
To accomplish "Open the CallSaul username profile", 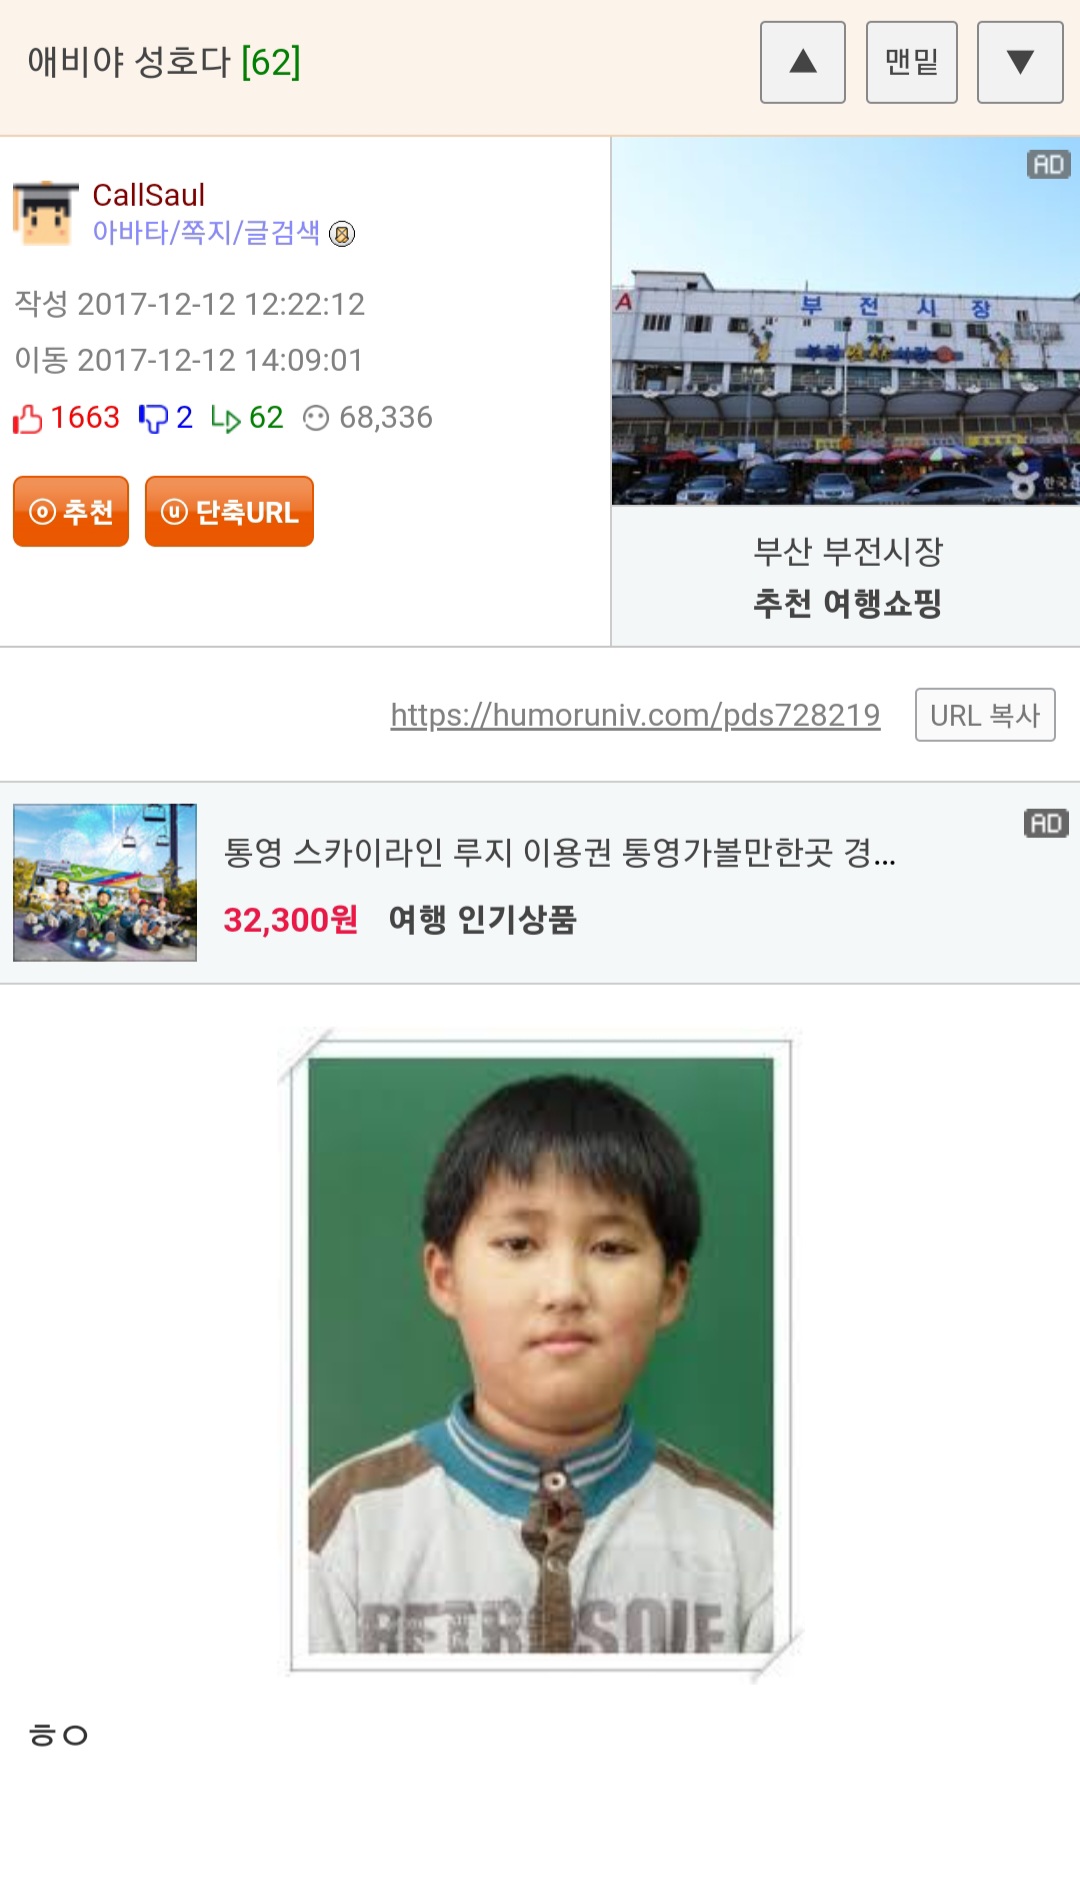I will (148, 195).
